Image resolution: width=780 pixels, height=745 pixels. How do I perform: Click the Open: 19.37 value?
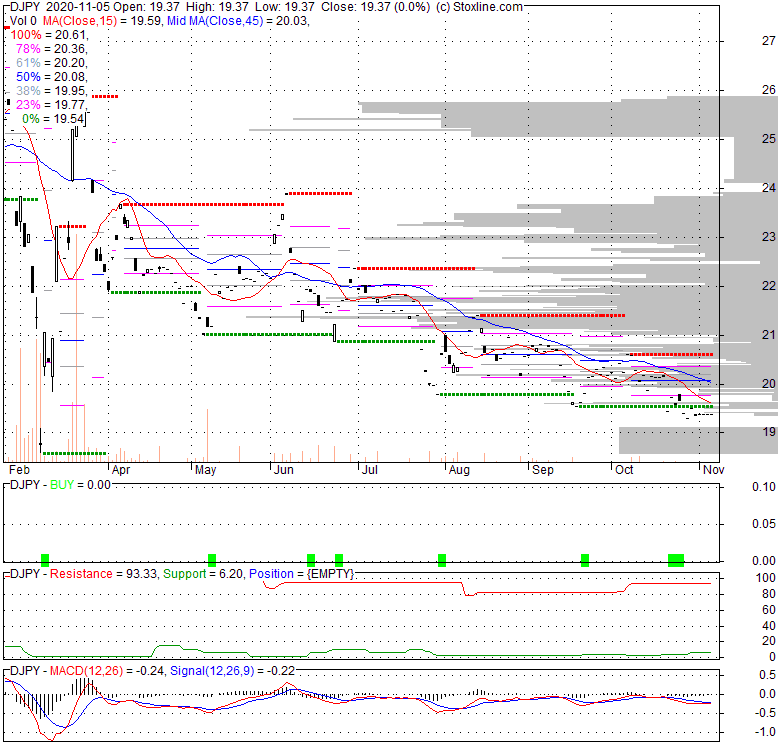[x=146, y=7]
